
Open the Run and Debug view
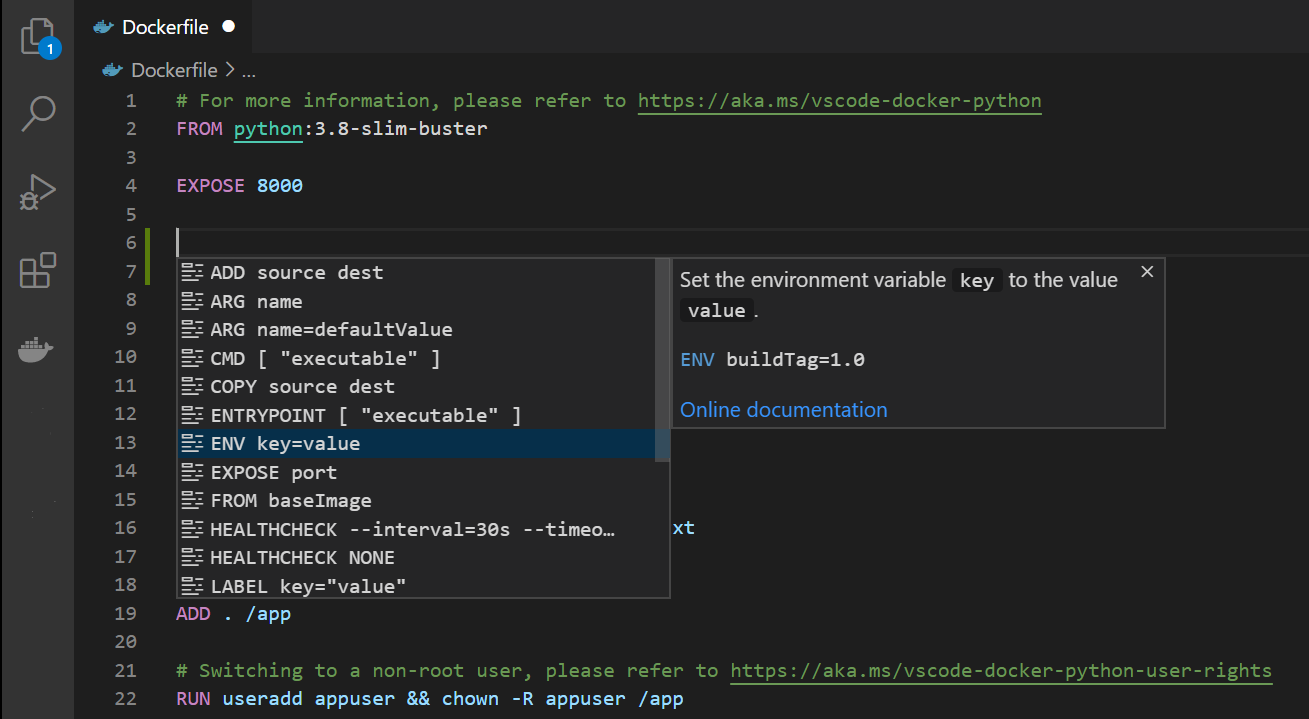[37, 192]
